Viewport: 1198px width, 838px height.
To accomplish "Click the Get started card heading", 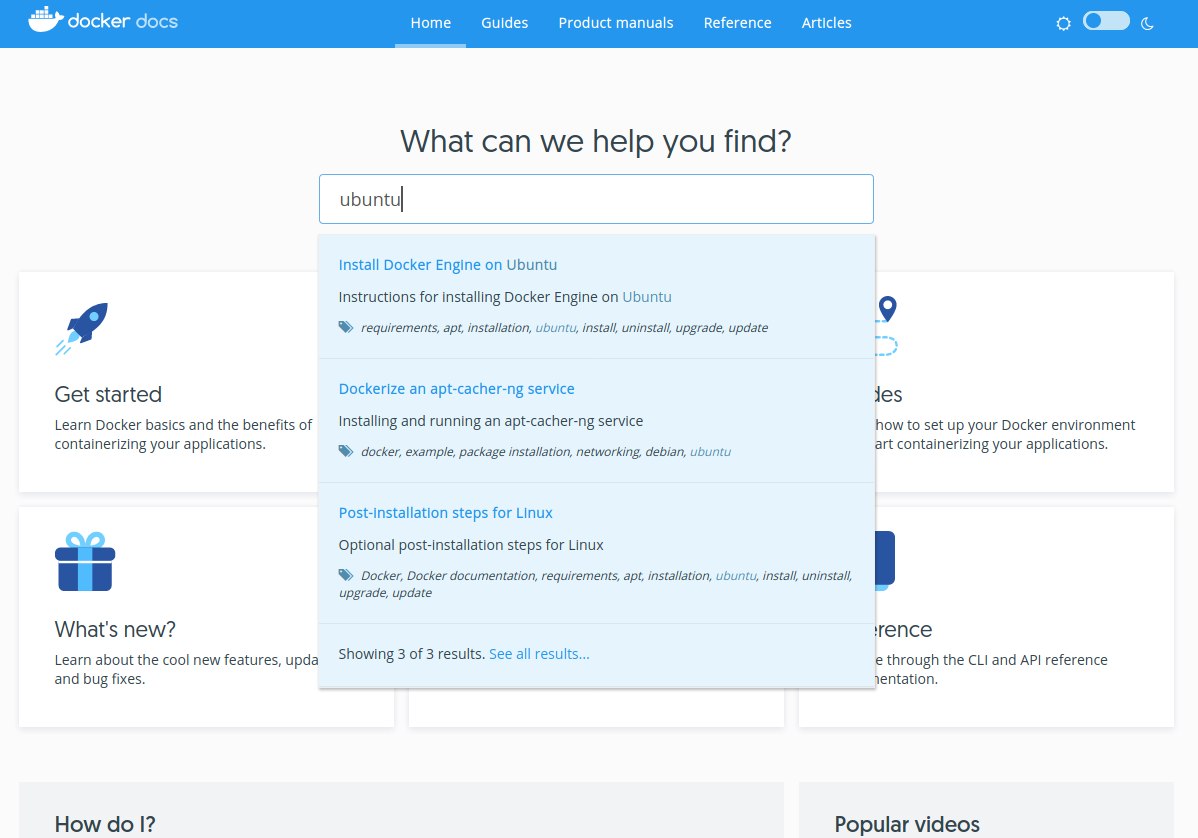I will pyautogui.click(x=108, y=394).
